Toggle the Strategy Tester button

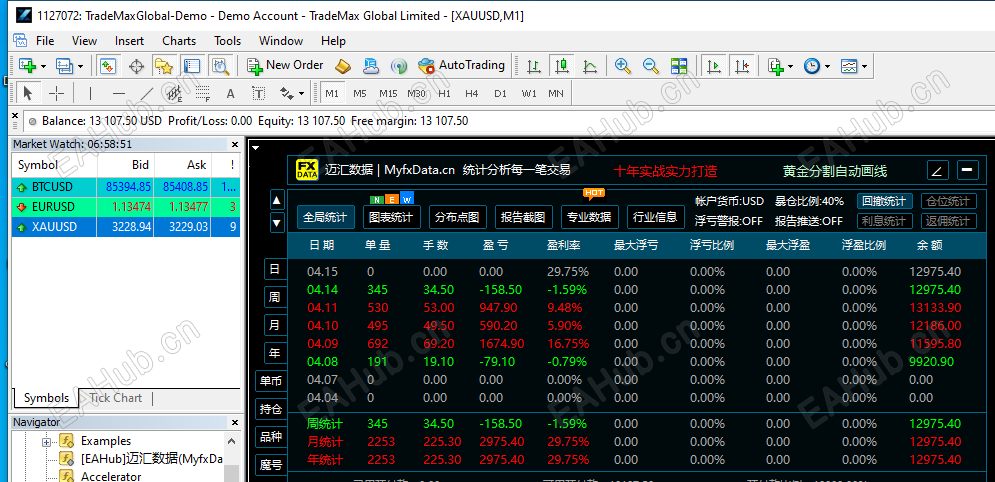click(x=220, y=65)
